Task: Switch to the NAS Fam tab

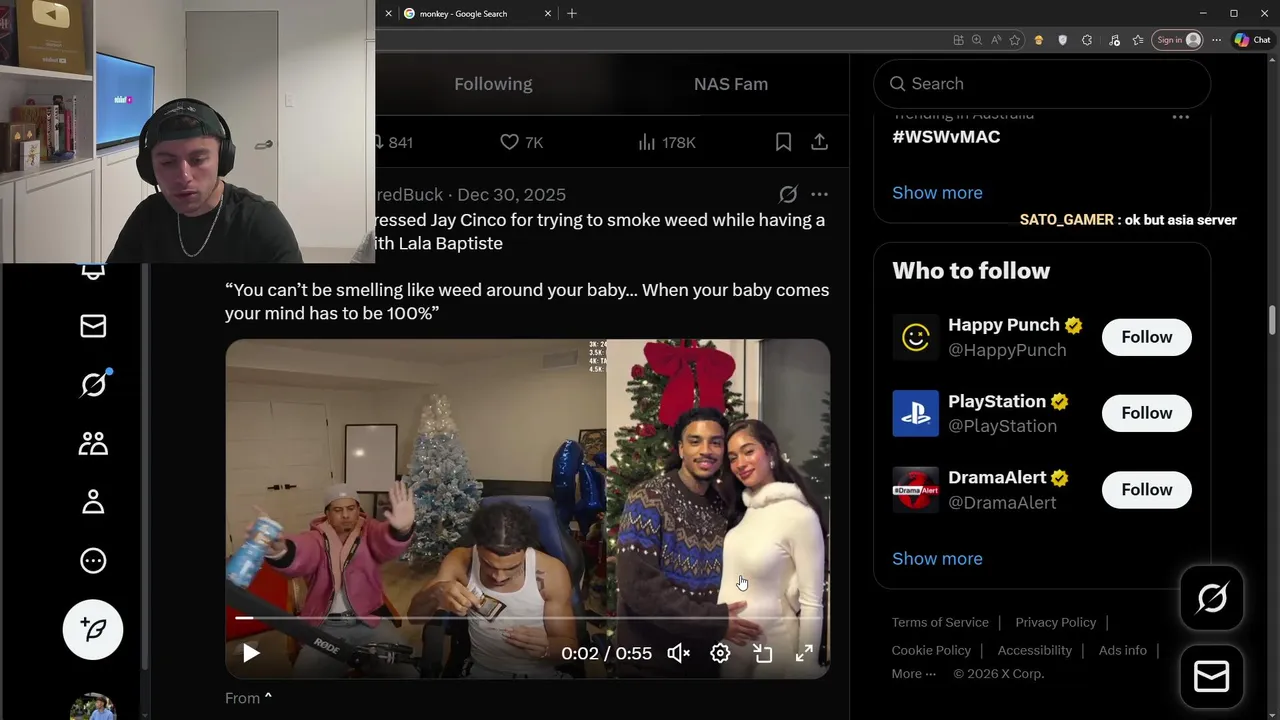Action: 731,84
